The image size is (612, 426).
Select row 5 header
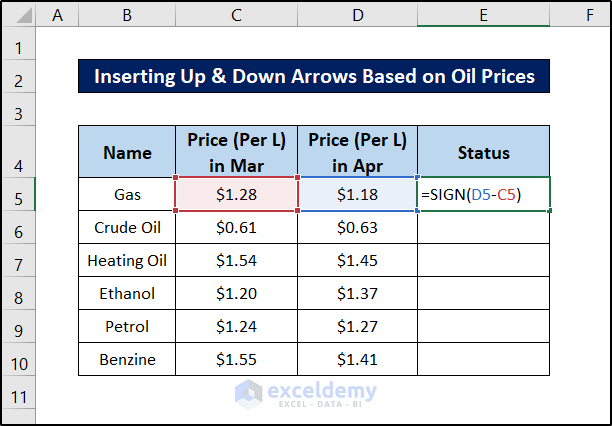tap(18, 194)
